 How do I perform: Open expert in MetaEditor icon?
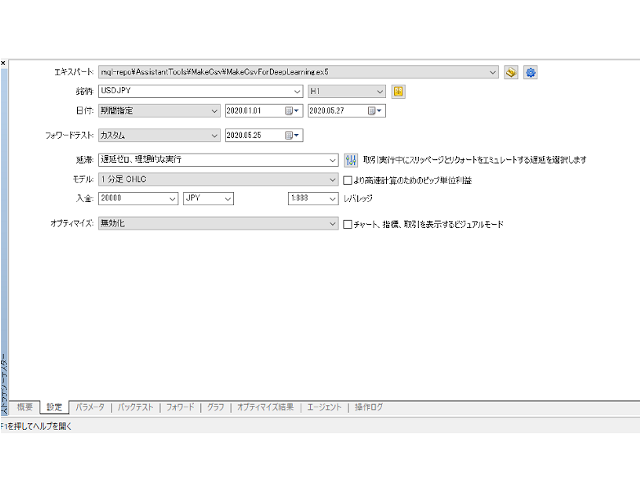coord(511,72)
